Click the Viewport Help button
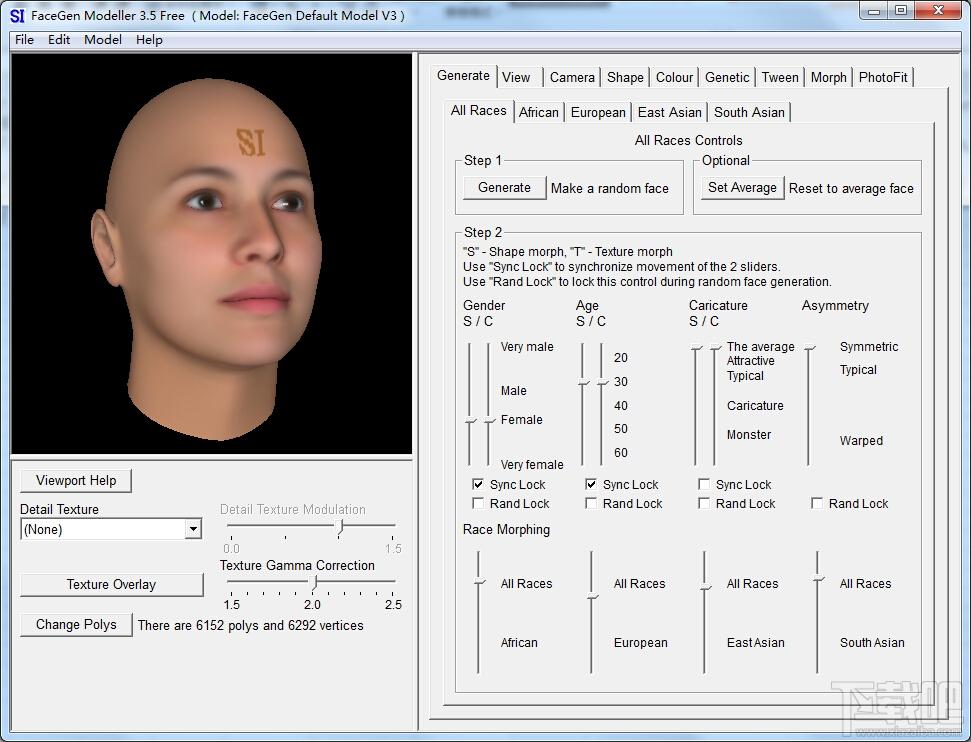This screenshot has height=742, width=971. [x=76, y=480]
